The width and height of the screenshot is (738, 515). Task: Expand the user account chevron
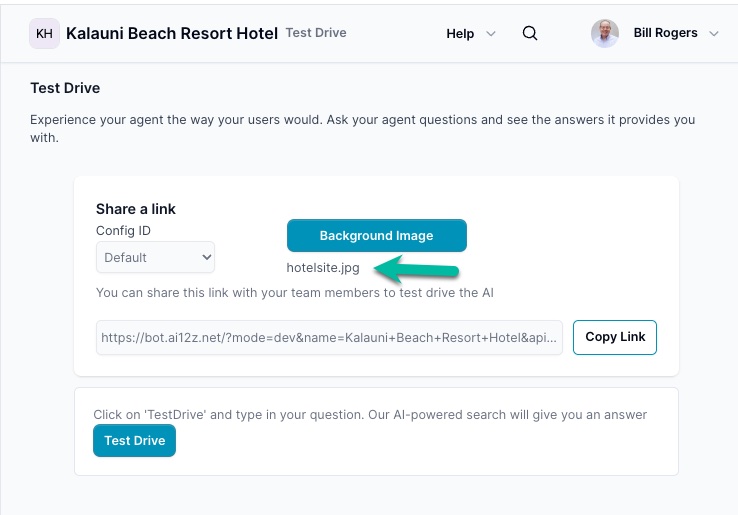(x=713, y=34)
